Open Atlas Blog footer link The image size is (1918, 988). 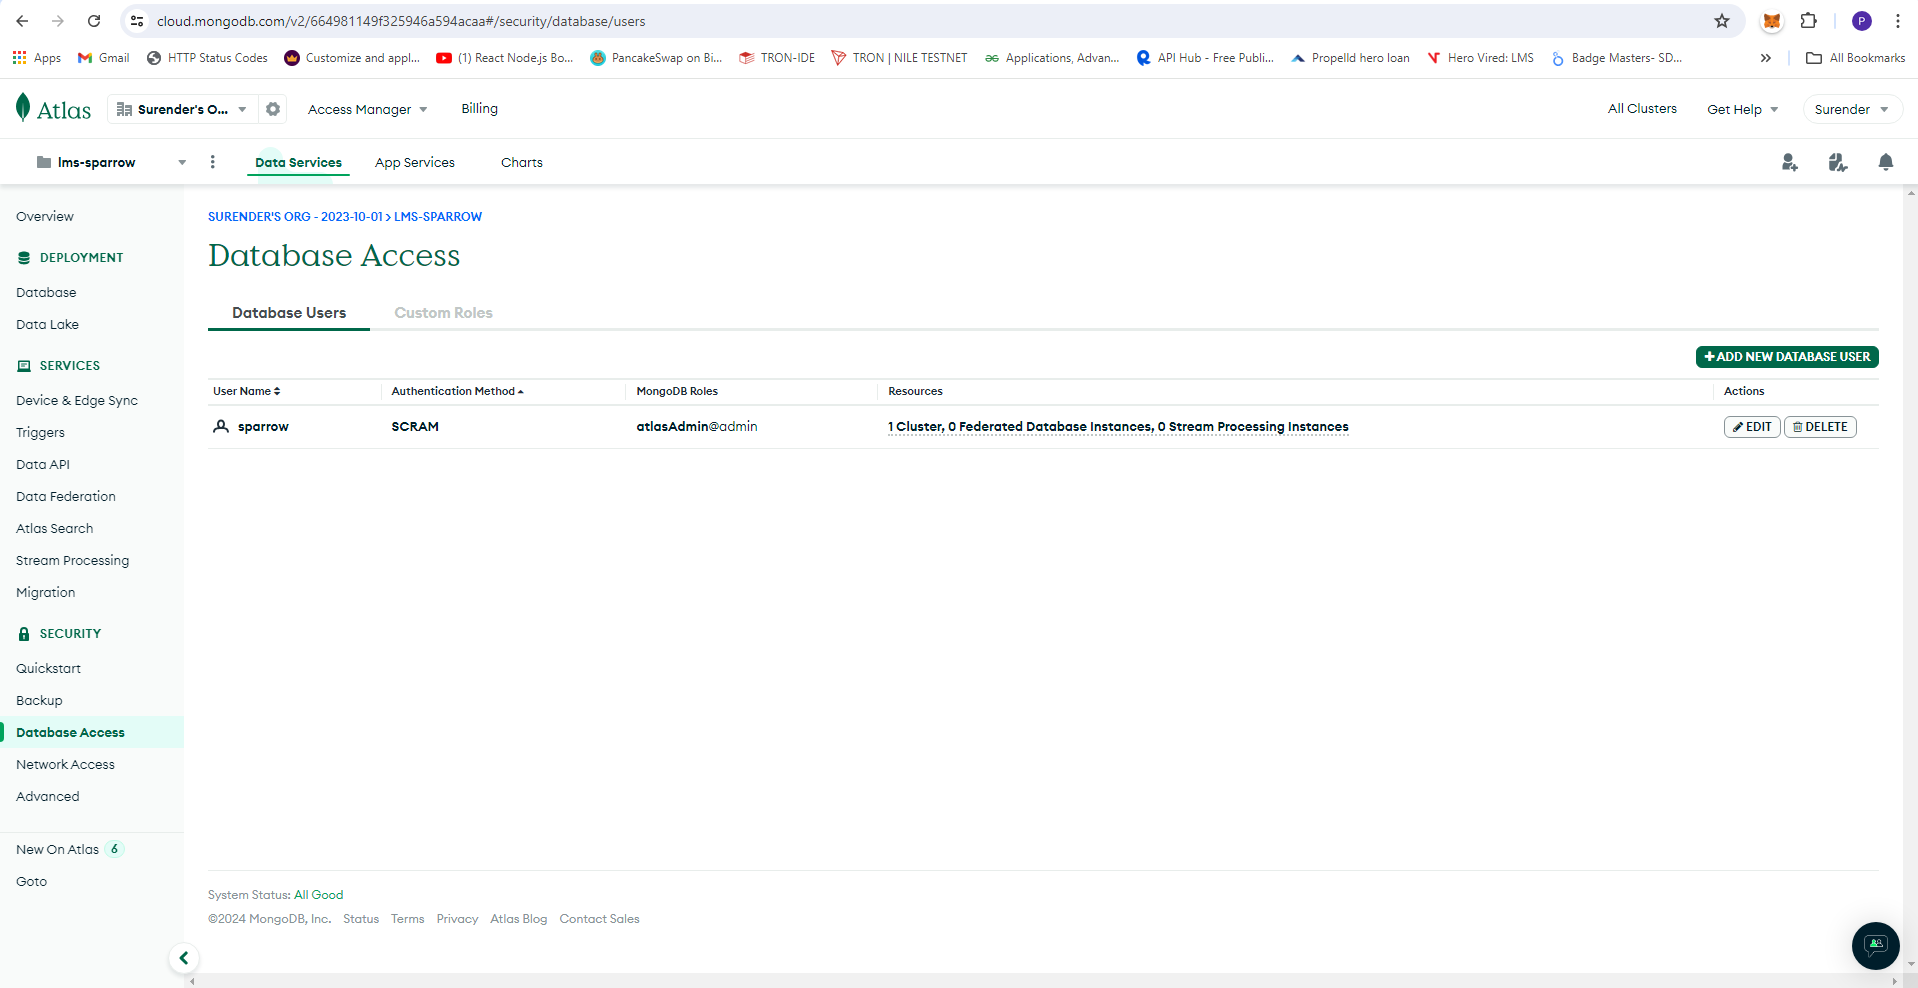tap(518, 919)
